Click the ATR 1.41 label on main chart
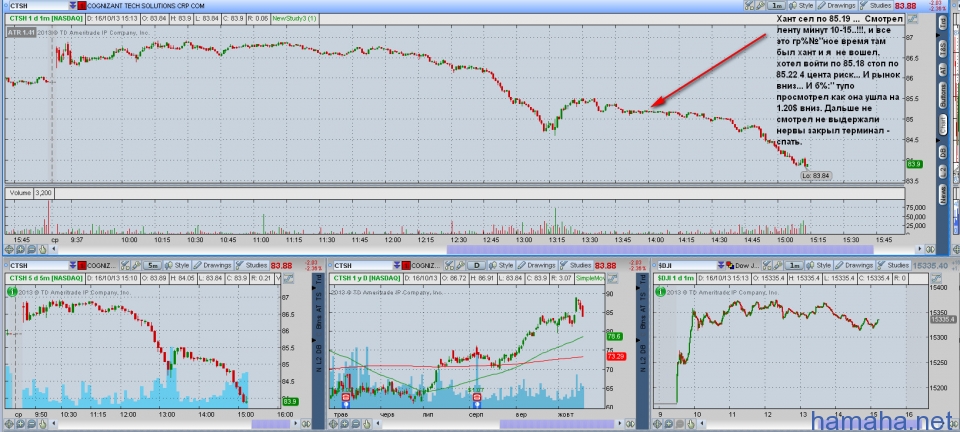The image size is (960, 432). [x=21, y=32]
